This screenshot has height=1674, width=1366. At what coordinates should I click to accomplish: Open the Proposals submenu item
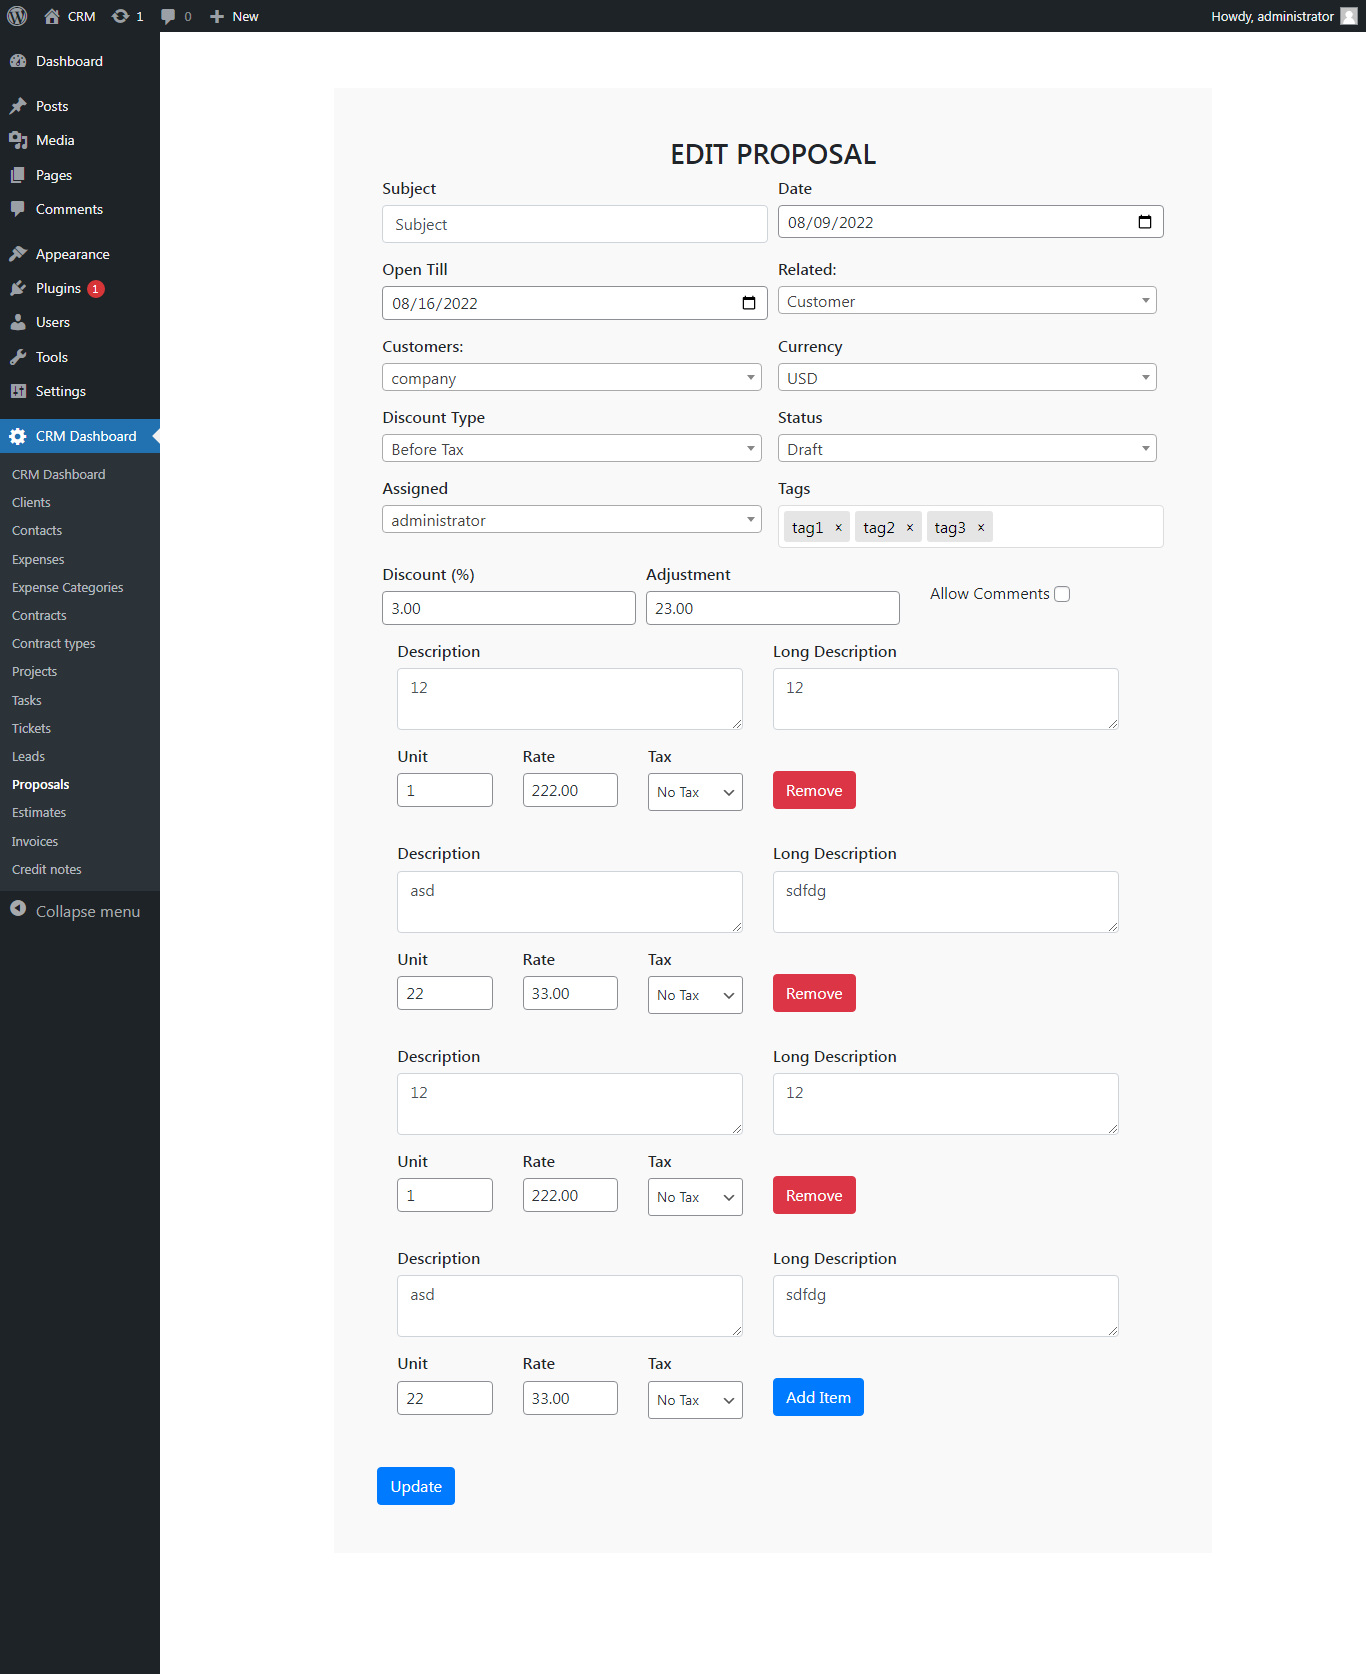[41, 785]
